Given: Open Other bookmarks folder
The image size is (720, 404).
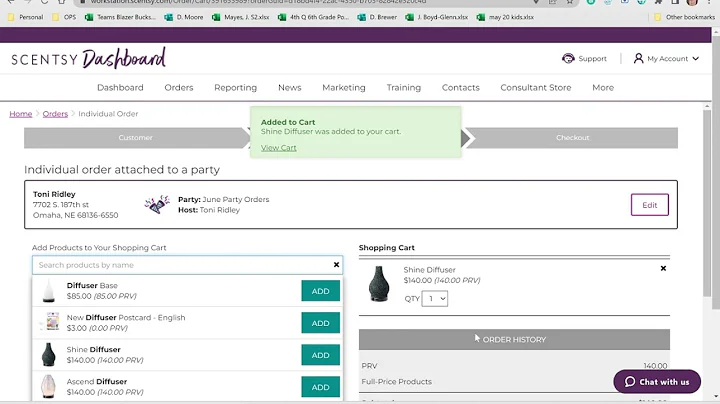Looking at the screenshot, I should 684,17.
